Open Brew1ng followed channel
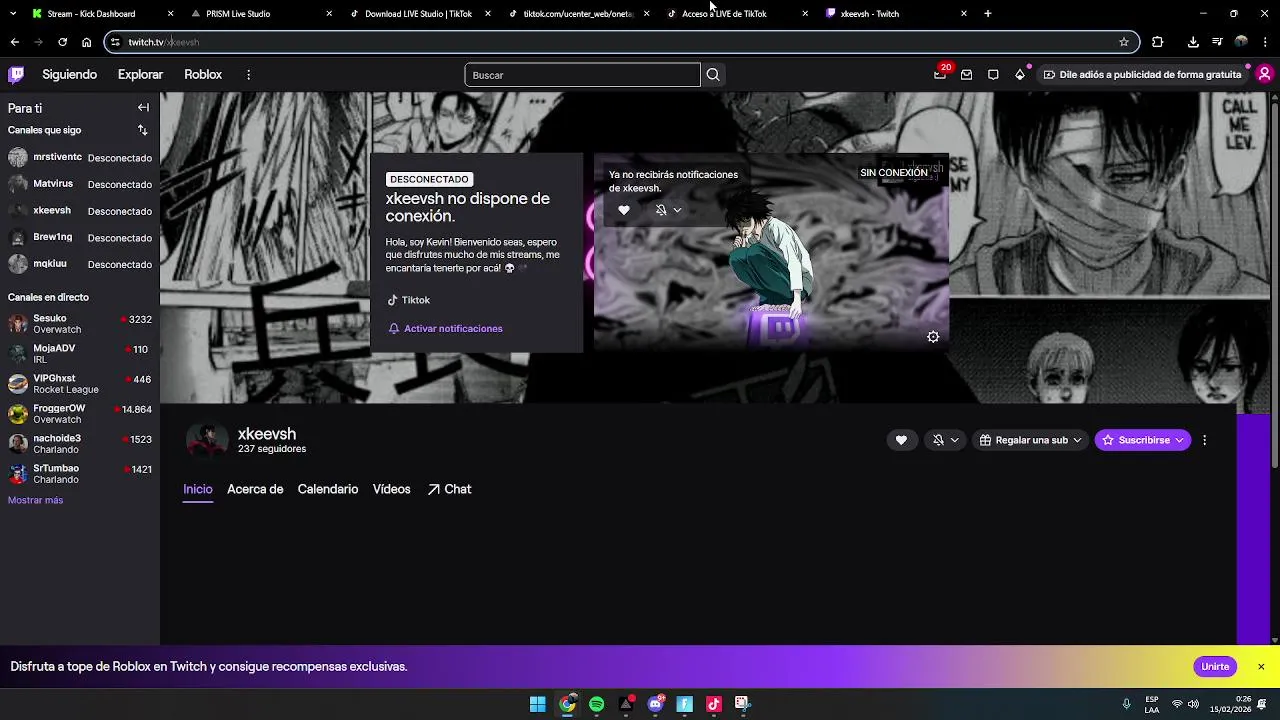The width and height of the screenshot is (1280, 720). [x=80, y=238]
